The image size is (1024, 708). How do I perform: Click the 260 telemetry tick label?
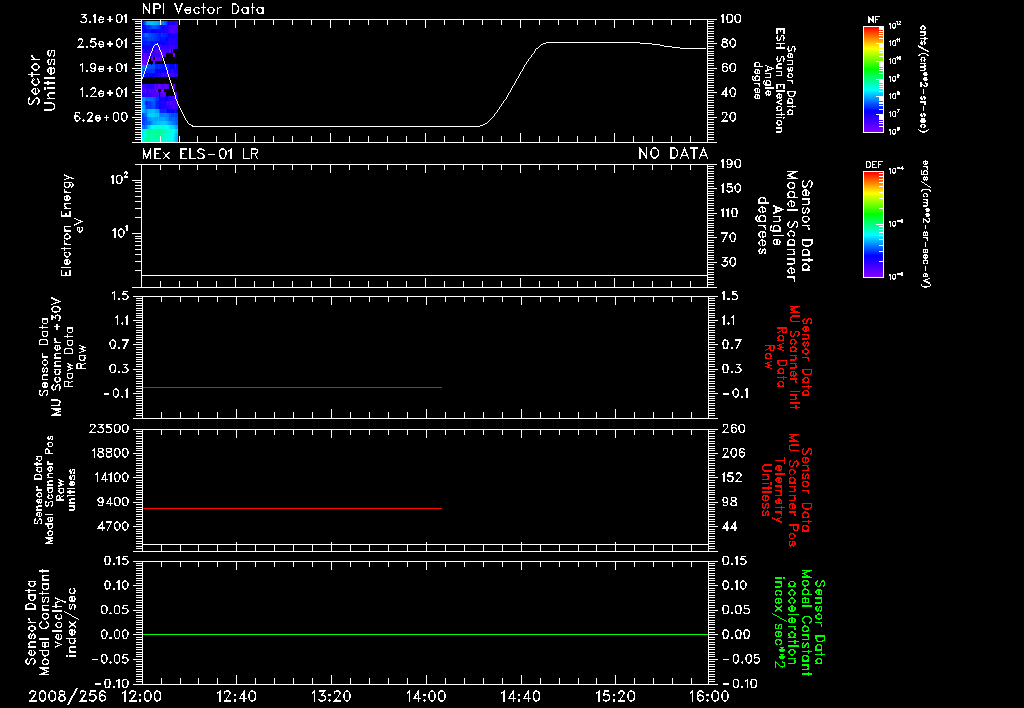click(x=733, y=428)
